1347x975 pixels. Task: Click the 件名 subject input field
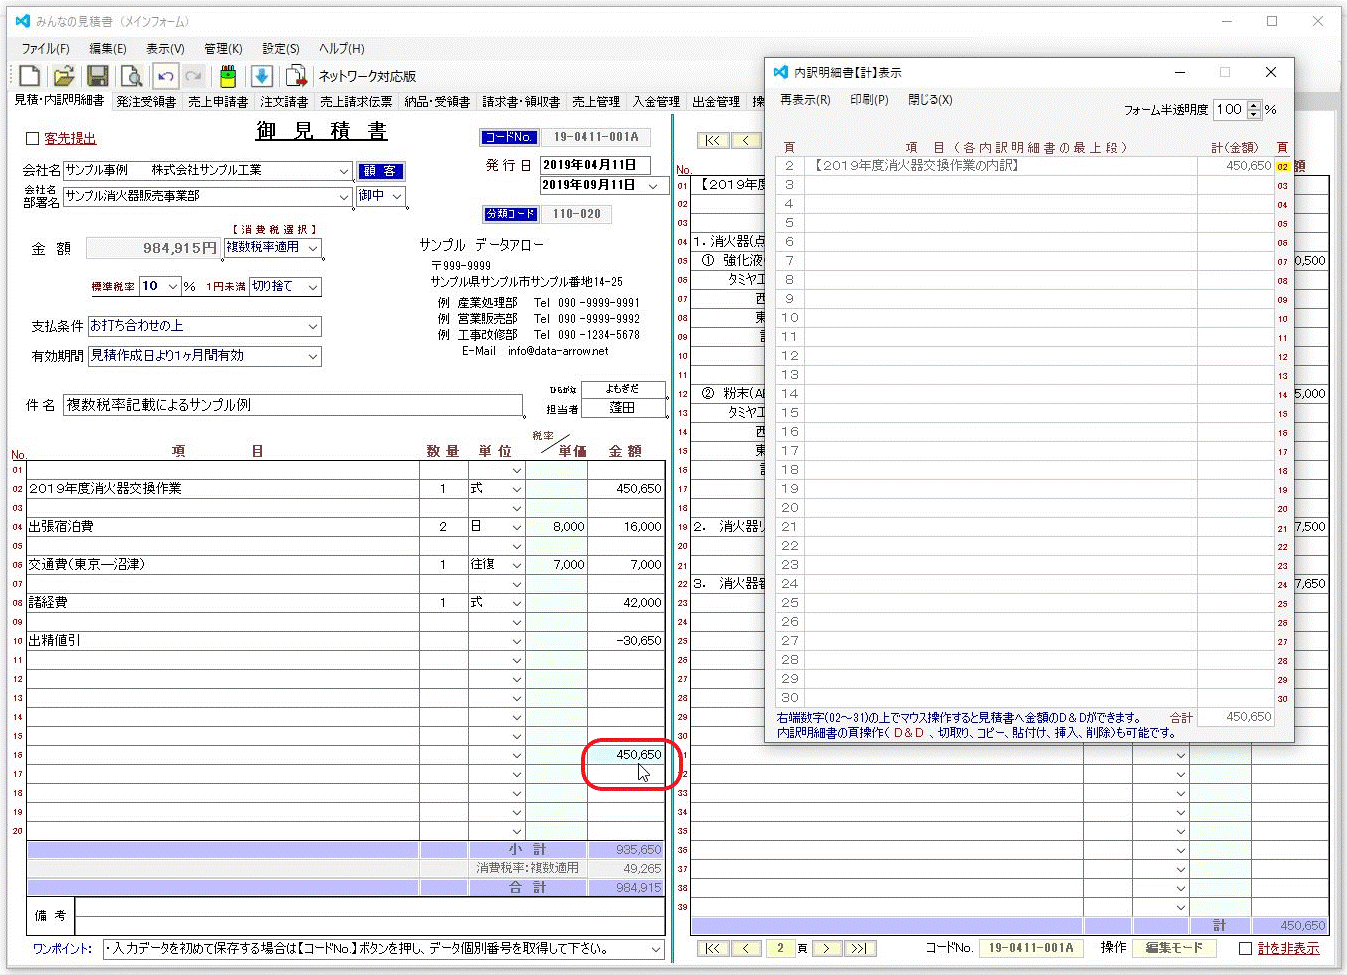293,405
